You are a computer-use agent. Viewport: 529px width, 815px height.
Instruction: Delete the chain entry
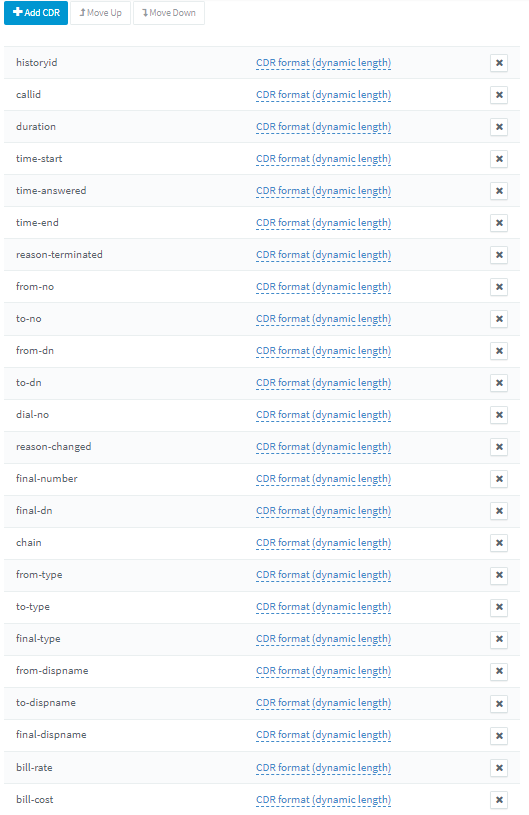tap(499, 543)
